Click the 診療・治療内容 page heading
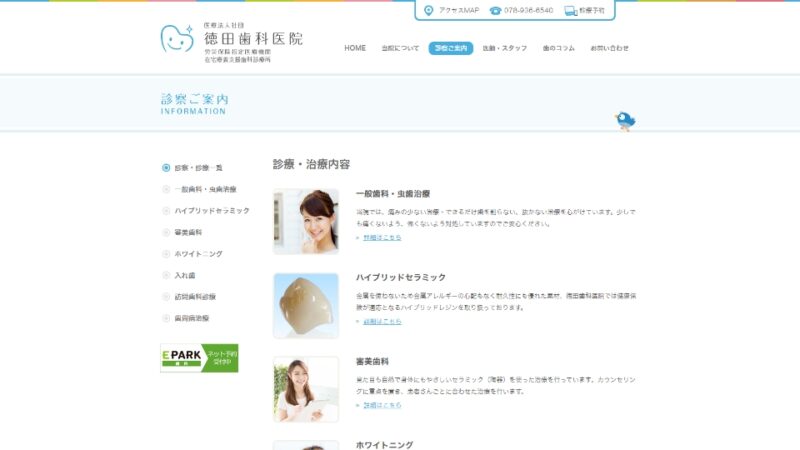Image resolution: width=800 pixels, height=450 pixels. pyautogui.click(x=311, y=164)
